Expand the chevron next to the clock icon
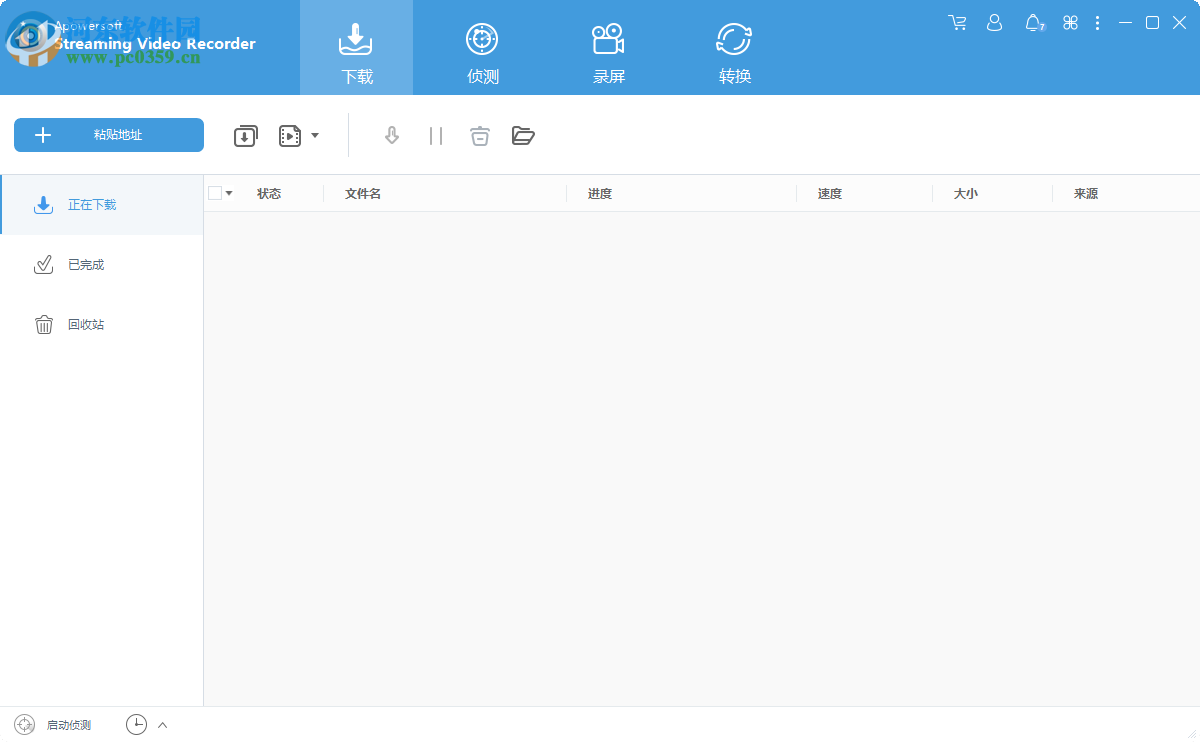 [161, 724]
